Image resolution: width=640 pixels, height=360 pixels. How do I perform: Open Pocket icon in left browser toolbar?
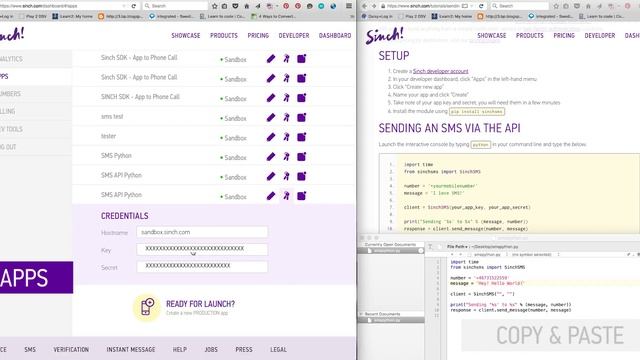[236, 6]
